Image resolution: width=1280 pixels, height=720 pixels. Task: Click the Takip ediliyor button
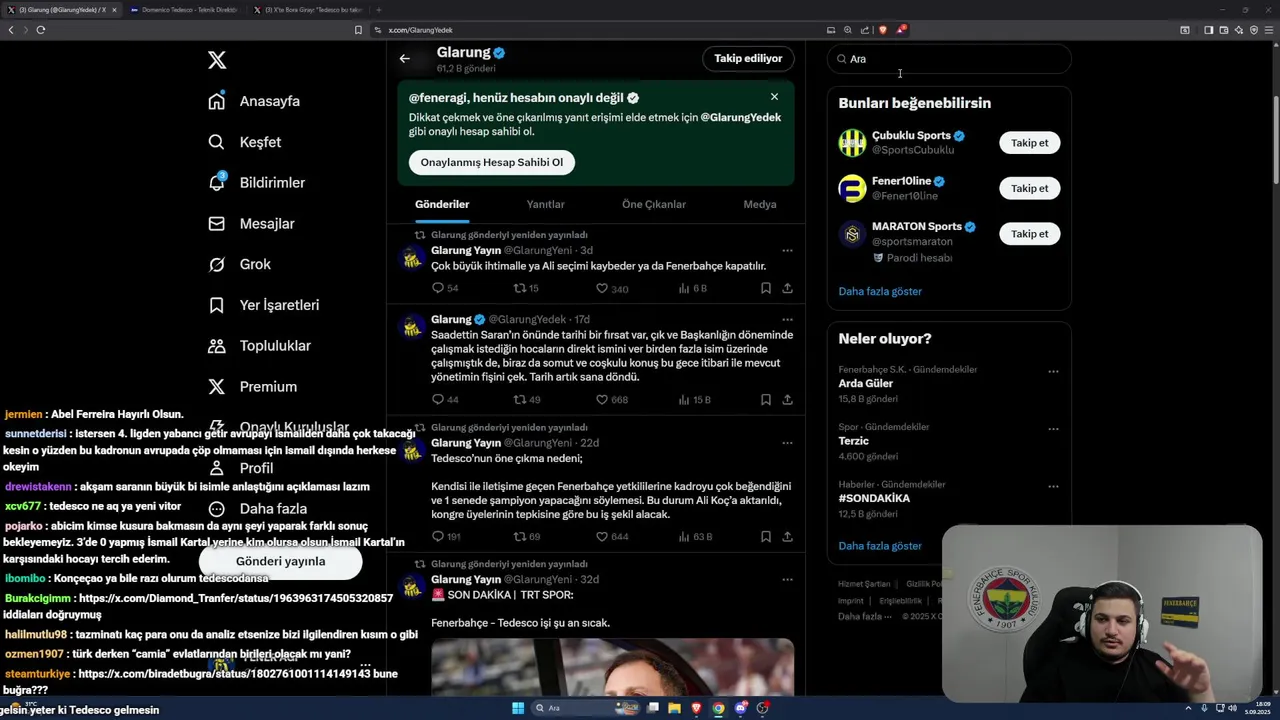pos(748,59)
